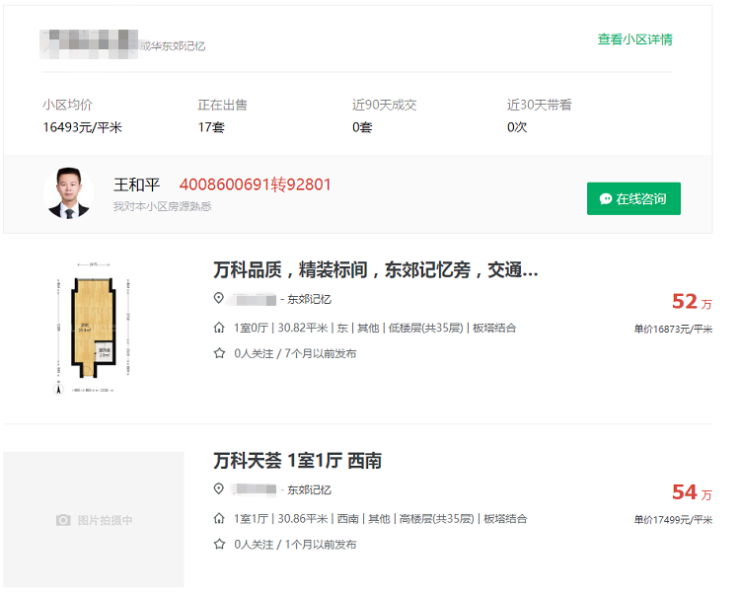
Task: Click 东郊记忆 link in the 54万 listing
Action: (x=309, y=490)
